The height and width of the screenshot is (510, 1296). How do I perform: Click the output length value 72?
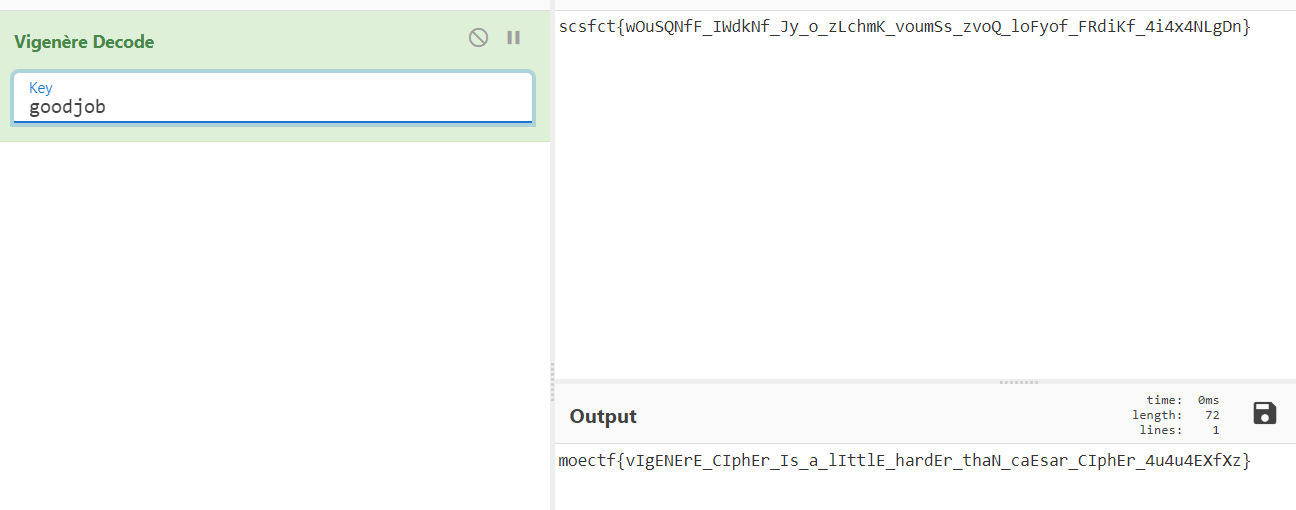click(x=1211, y=415)
